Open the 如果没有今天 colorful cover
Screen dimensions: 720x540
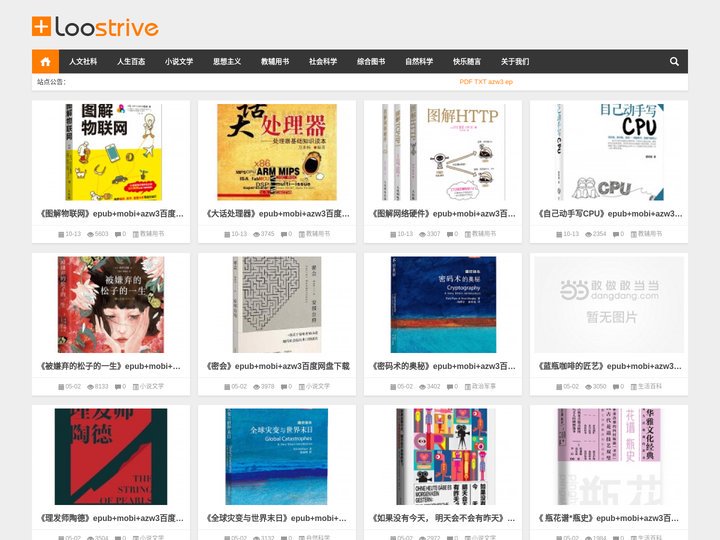443,457
